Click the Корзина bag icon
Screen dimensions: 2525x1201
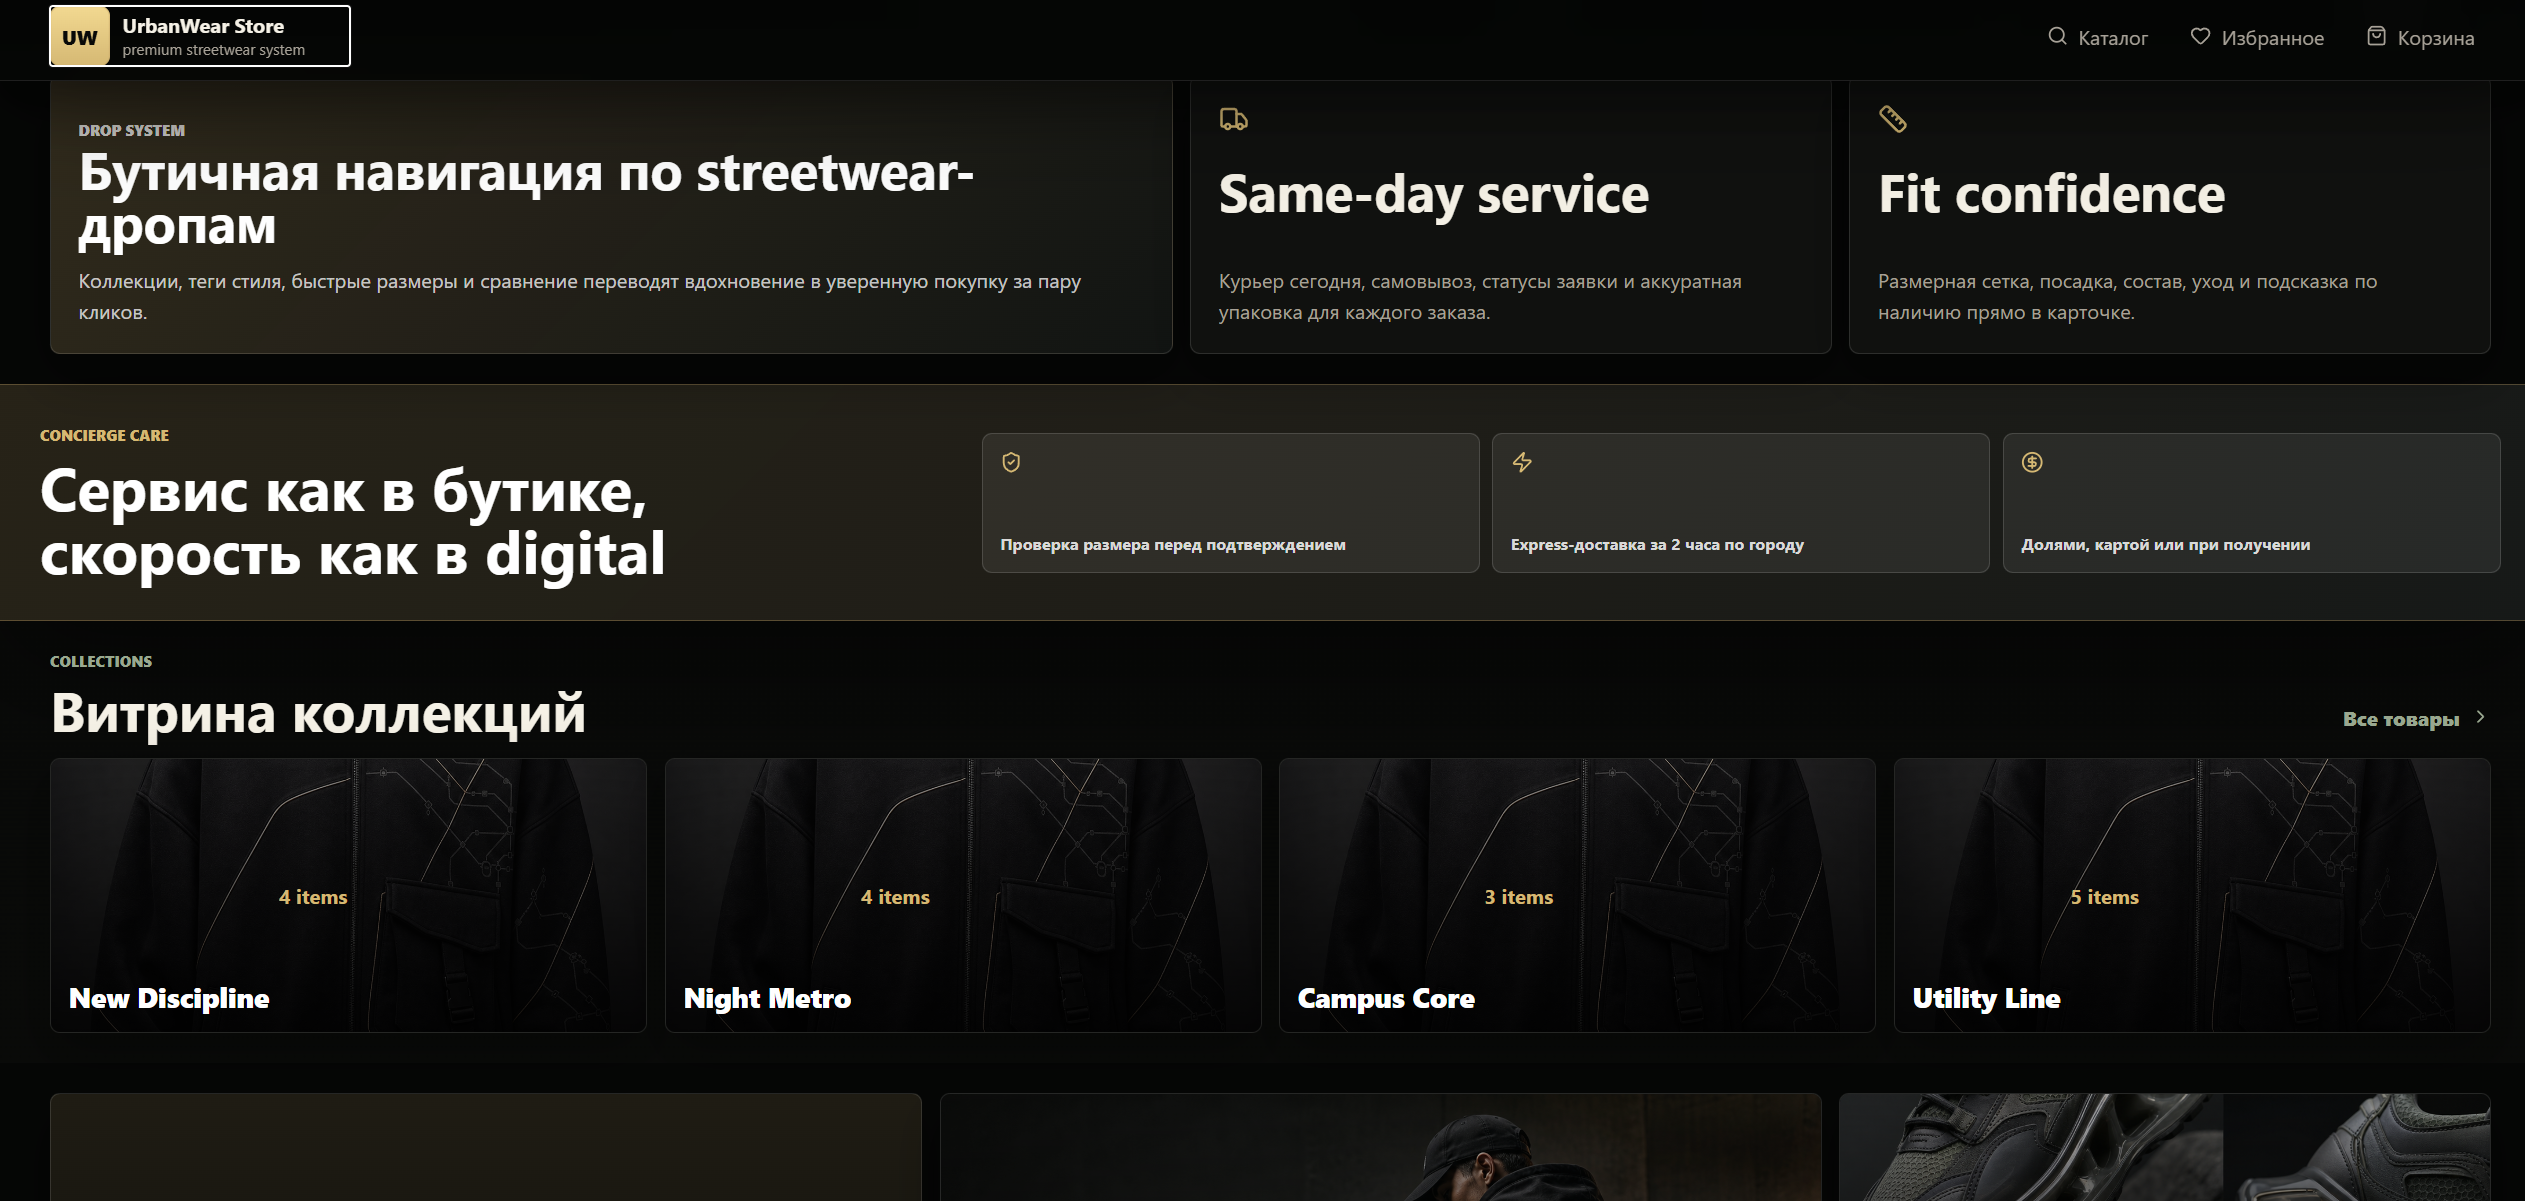[2376, 37]
